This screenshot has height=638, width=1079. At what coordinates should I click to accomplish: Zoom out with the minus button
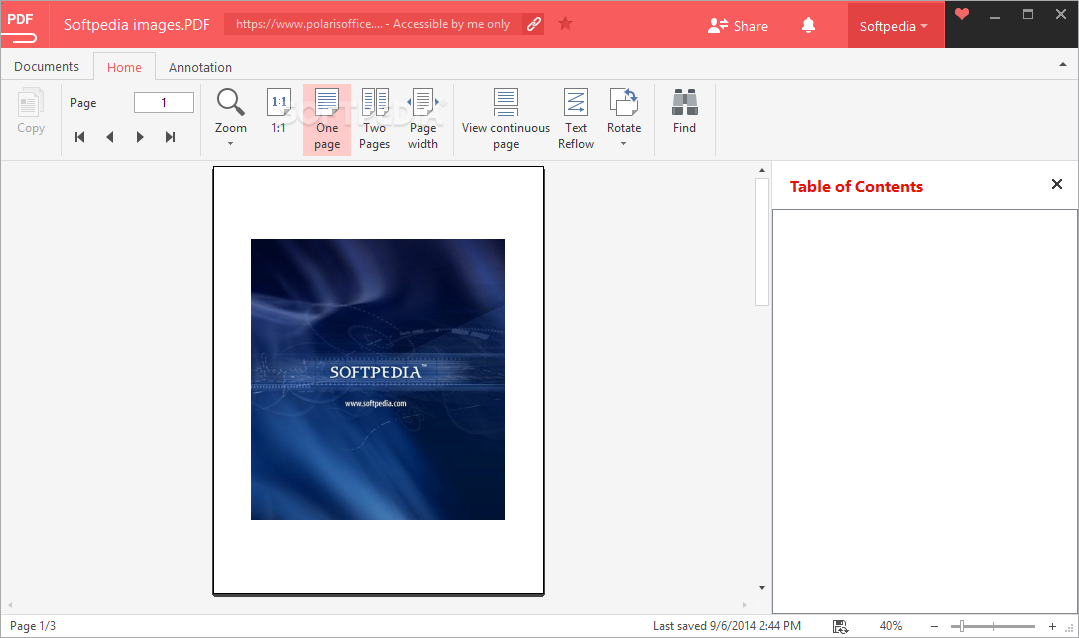[934, 626]
